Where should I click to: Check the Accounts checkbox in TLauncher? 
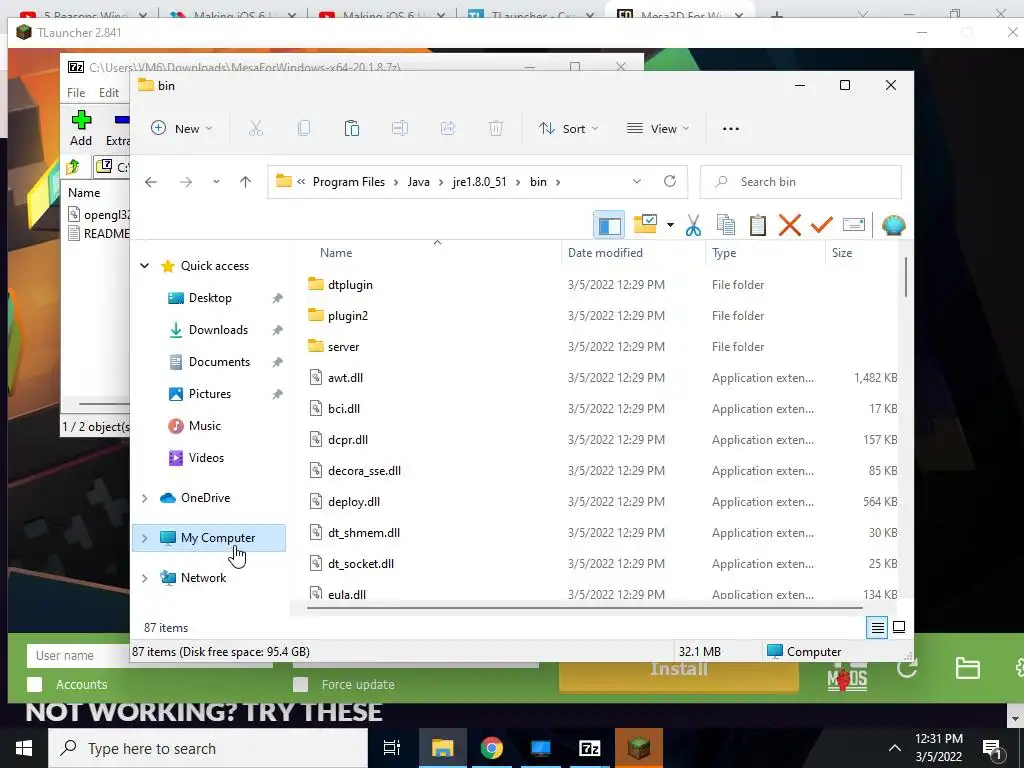coord(35,684)
